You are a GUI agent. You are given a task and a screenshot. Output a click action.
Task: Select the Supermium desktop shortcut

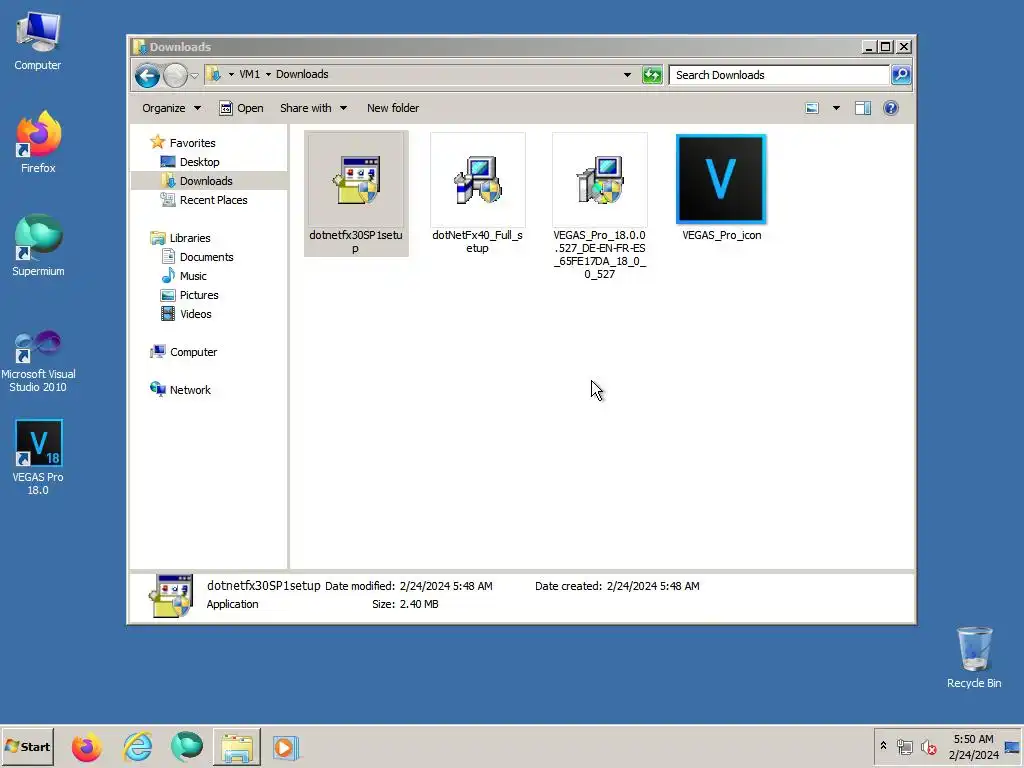coord(38,245)
